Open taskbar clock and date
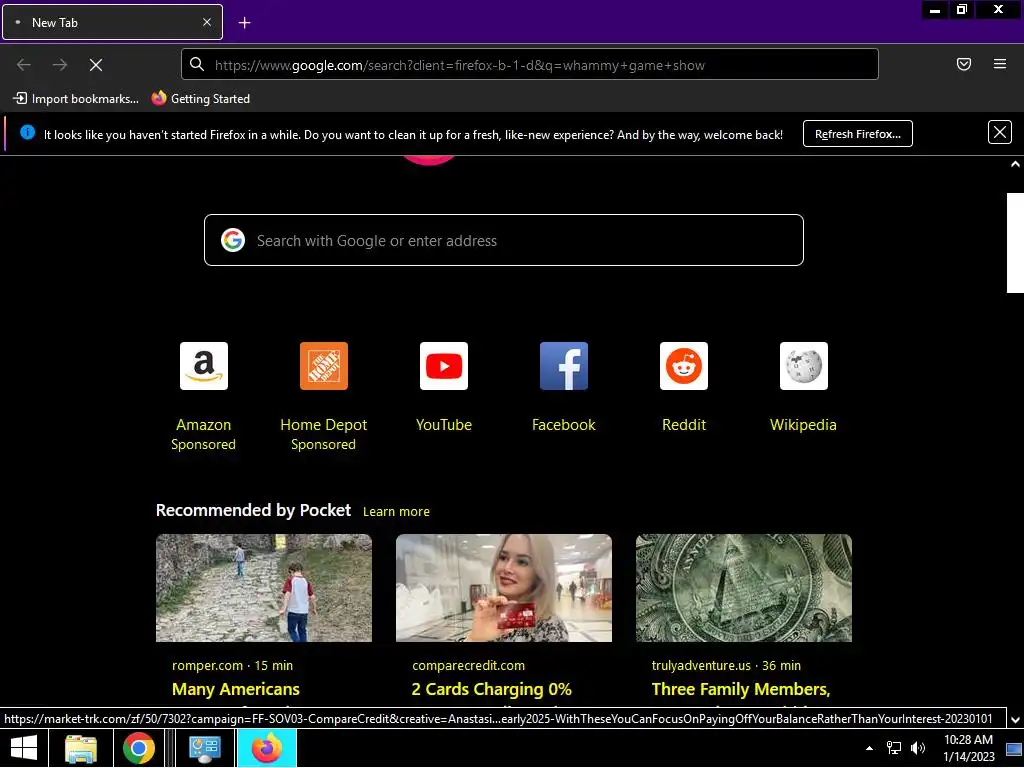Image resolution: width=1024 pixels, height=768 pixels. pyautogui.click(x=968, y=748)
